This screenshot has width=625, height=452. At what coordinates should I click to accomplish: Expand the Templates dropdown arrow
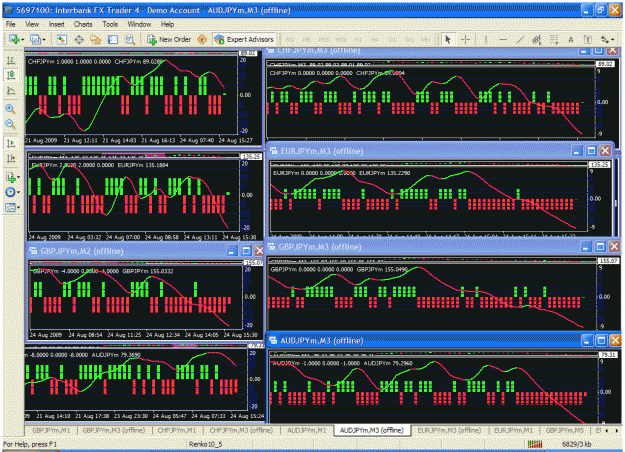tap(18, 208)
